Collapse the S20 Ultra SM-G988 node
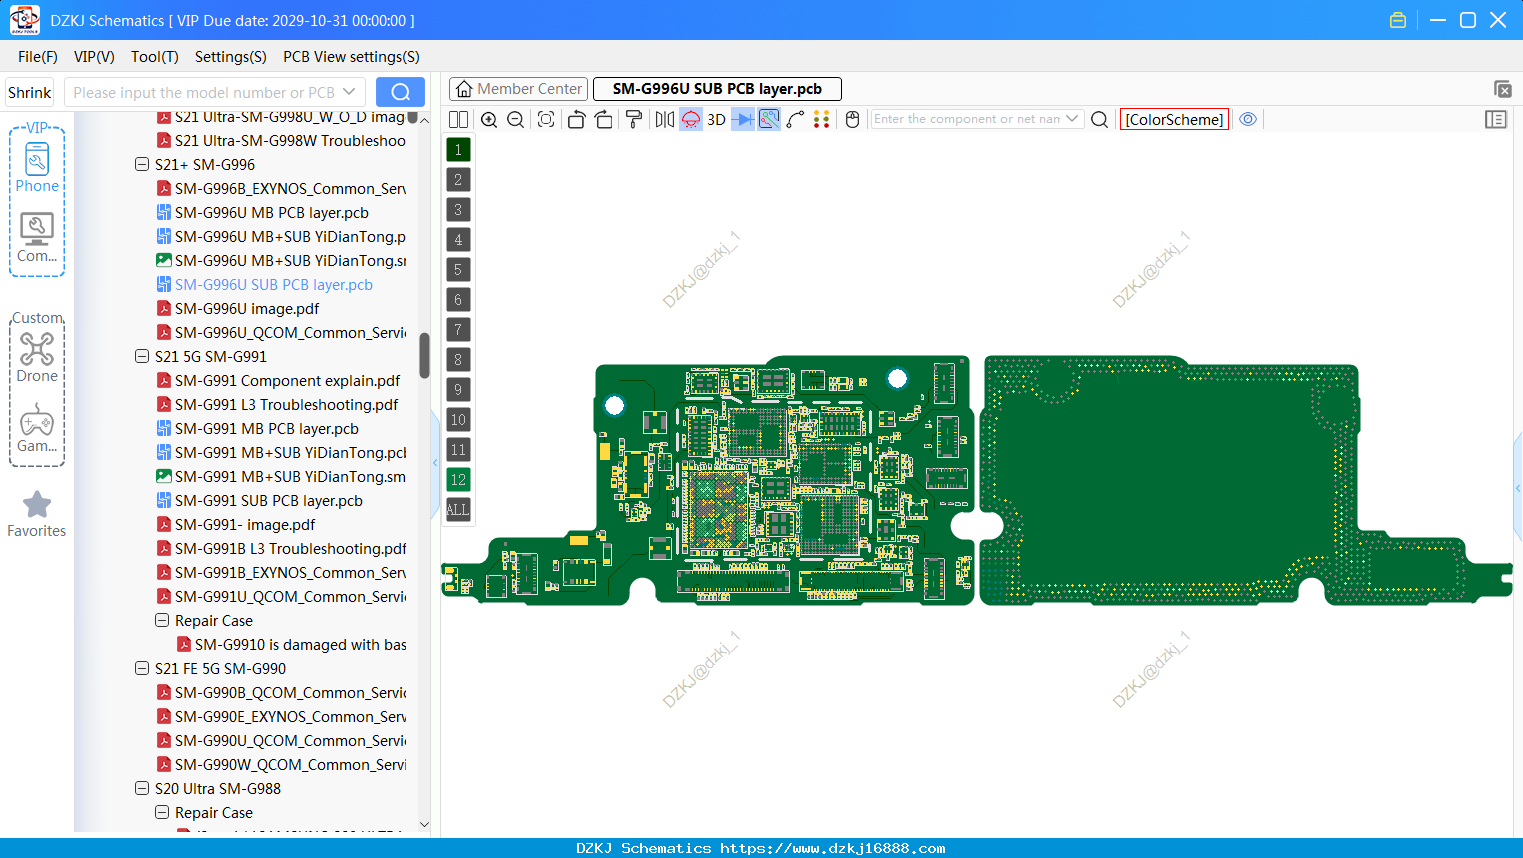The width and height of the screenshot is (1523, 858). point(142,788)
